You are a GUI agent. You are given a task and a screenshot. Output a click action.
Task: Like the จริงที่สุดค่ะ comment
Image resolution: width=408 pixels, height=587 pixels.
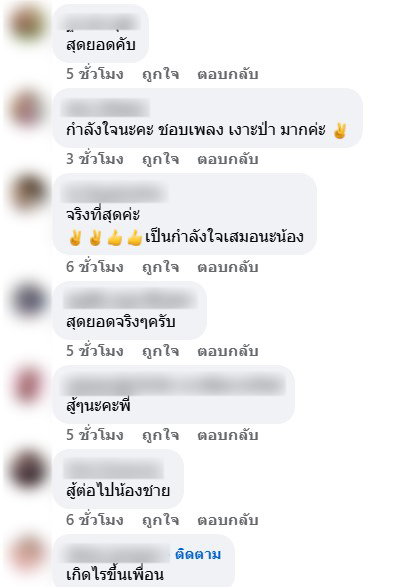pyautogui.click(x=160, y=267)
